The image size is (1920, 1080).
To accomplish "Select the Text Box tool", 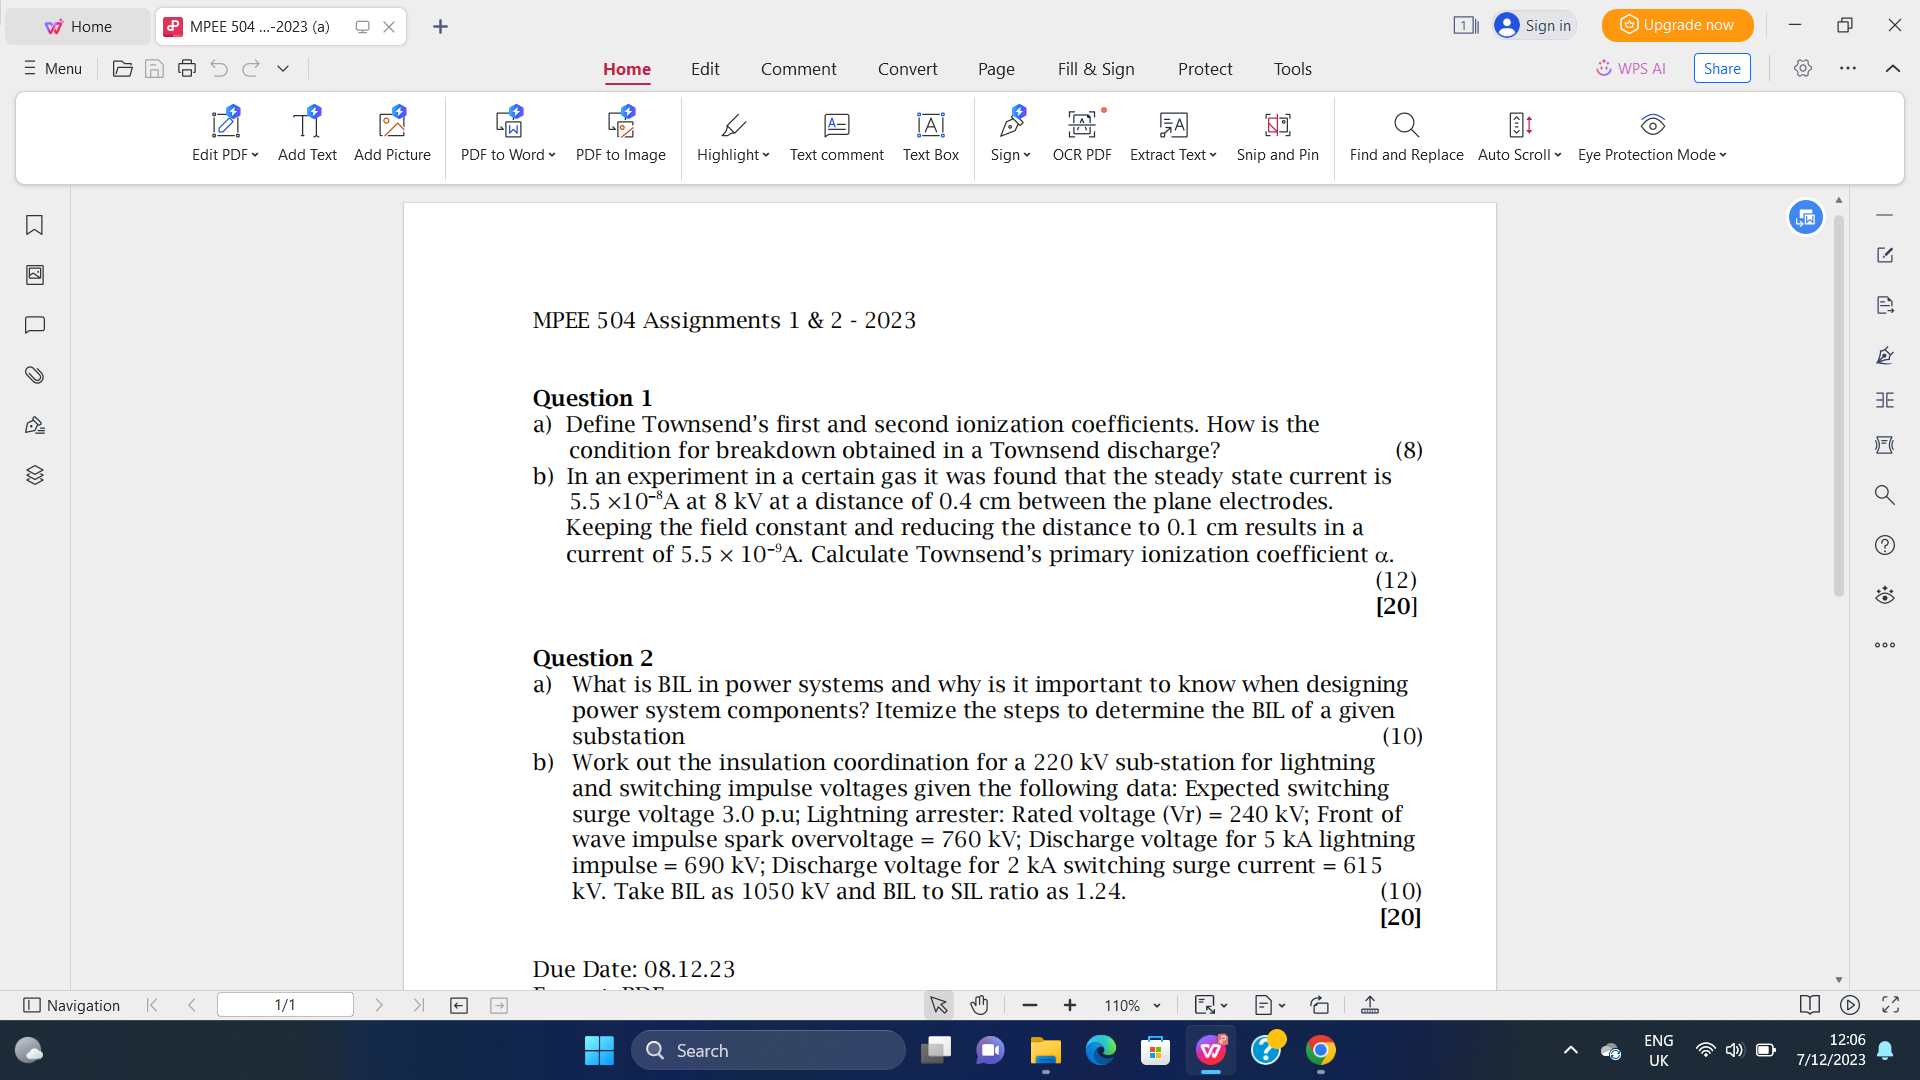I will click(929, 135).
